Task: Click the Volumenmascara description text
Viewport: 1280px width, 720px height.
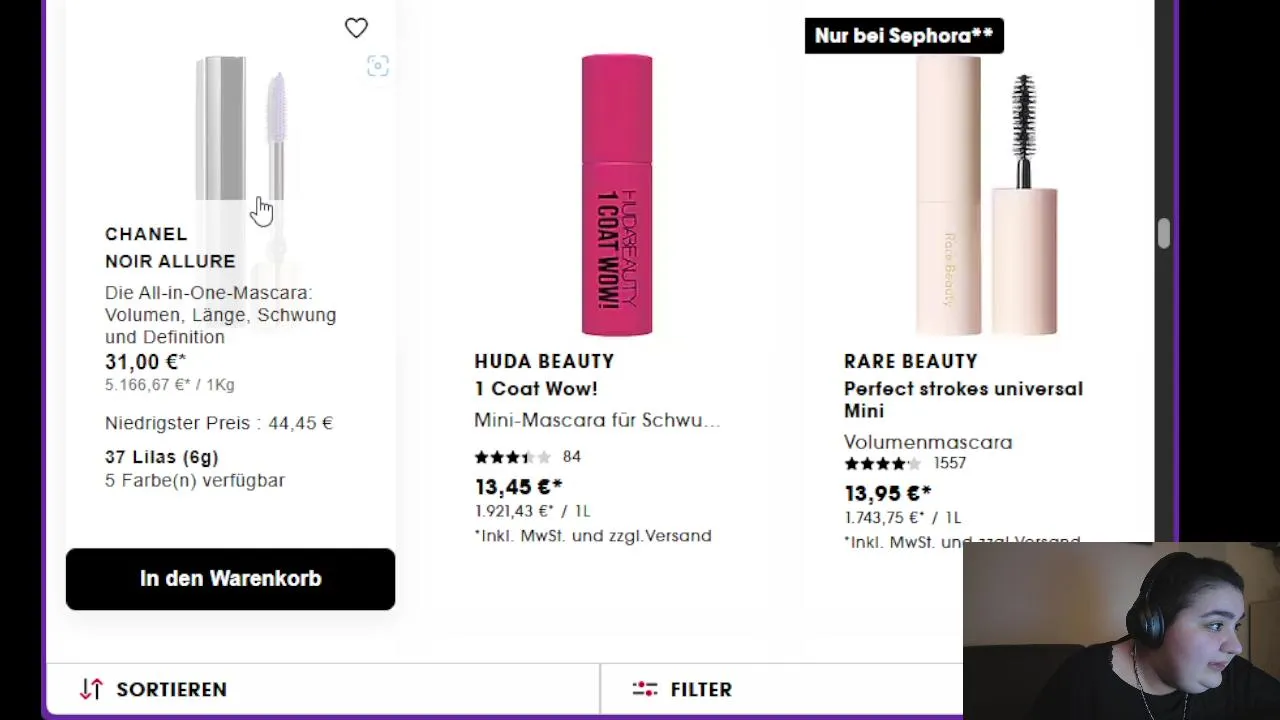Action: tap(928, 442)
